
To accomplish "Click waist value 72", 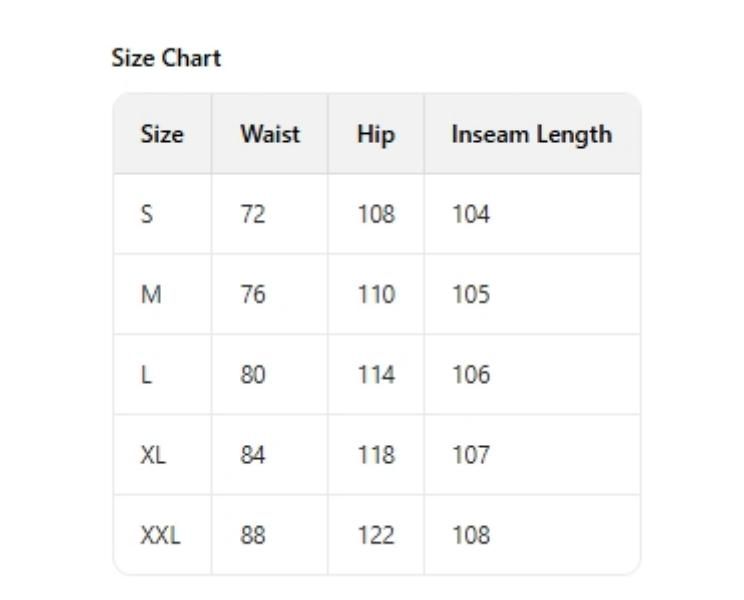I will click(252, 214).
